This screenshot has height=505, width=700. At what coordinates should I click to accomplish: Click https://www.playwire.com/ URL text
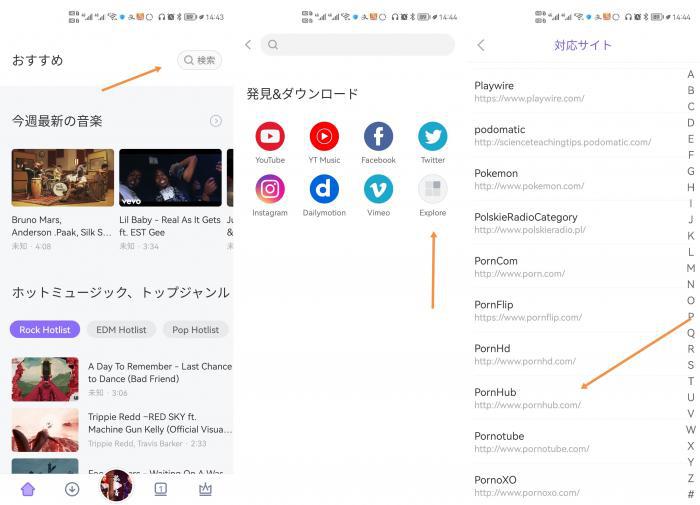[x=529, y=99]
